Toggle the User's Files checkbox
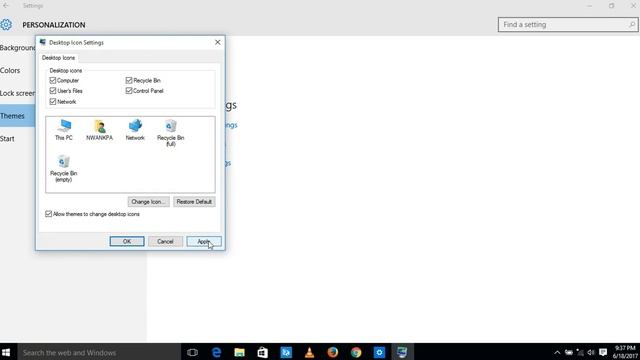The width and height of the screenshot is (640, 360). pos(53,91)
